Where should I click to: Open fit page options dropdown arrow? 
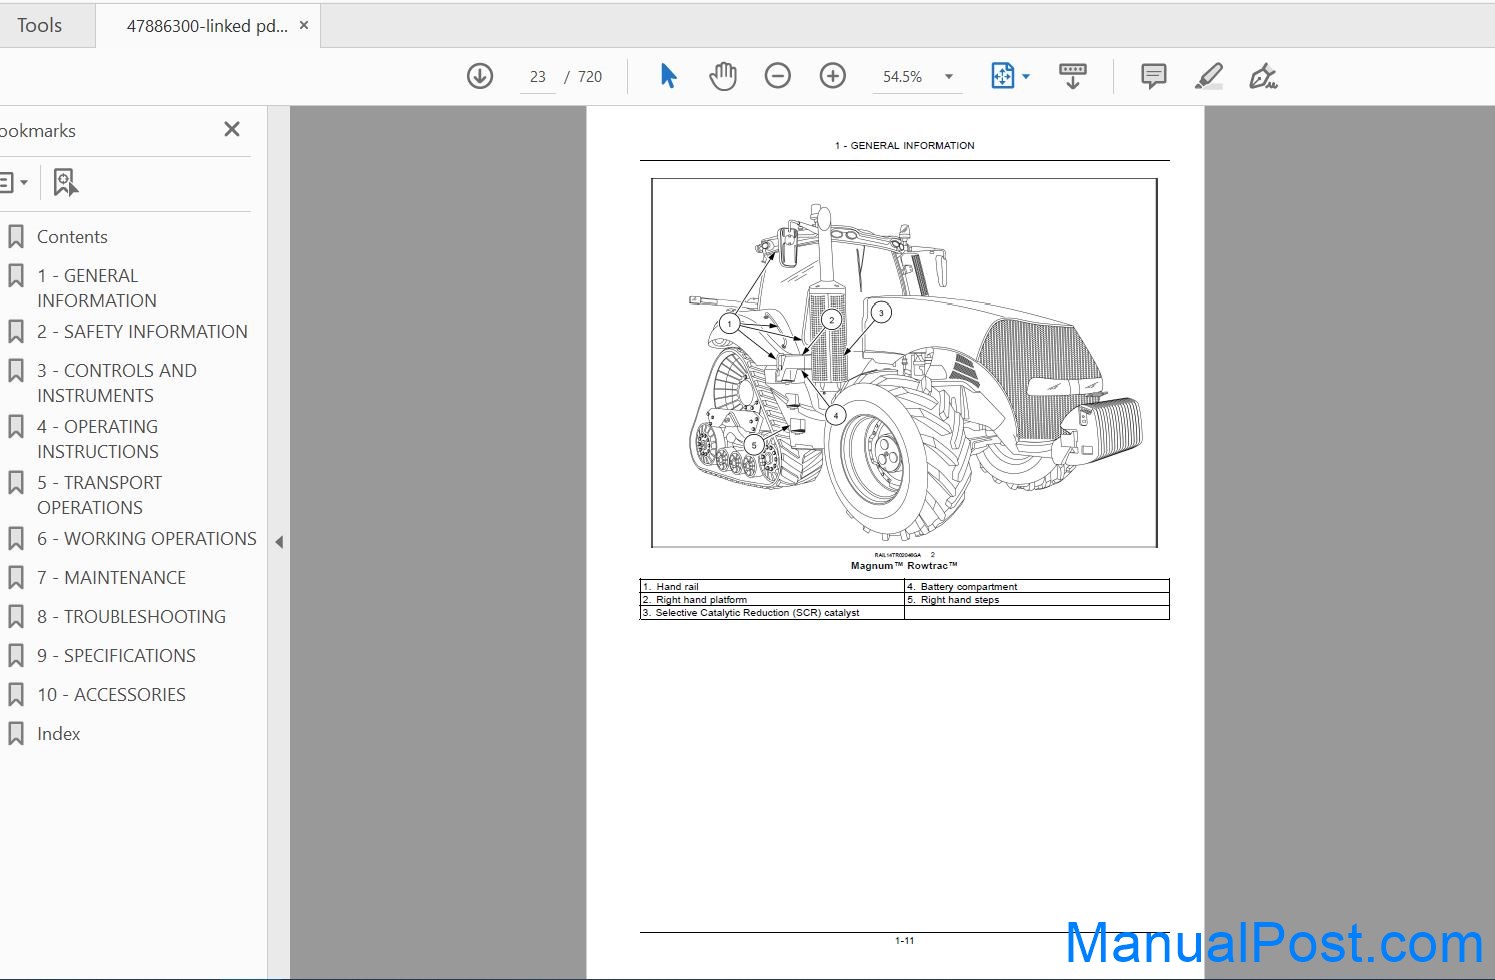1026,76
